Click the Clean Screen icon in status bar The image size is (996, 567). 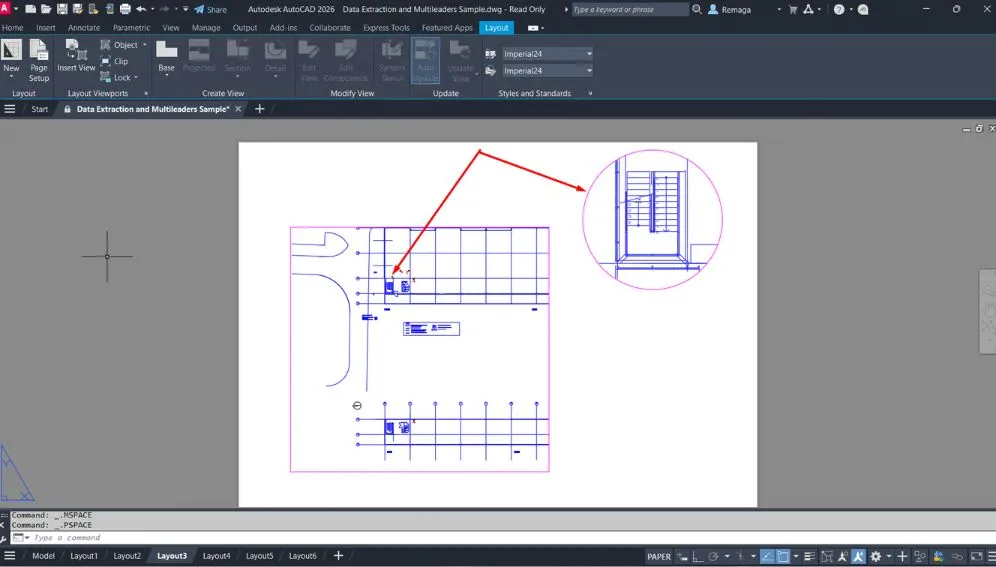[x=976, y=556]
